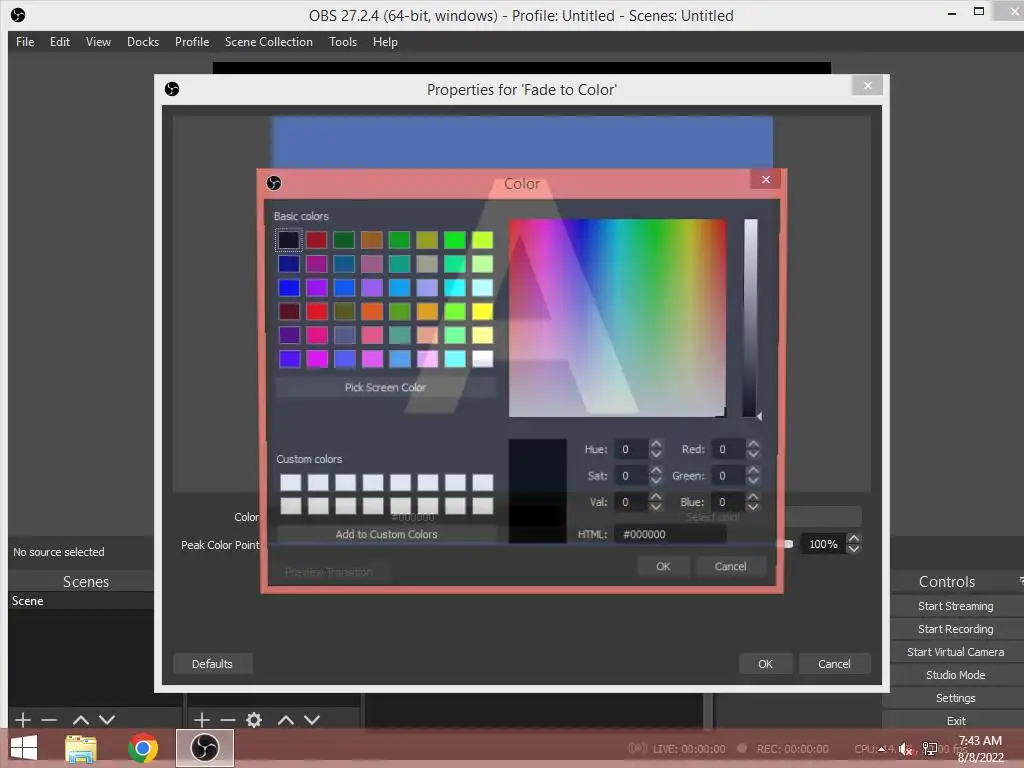Move scene down with arrow icon
1024x768 pixels.
coord(107,720)
